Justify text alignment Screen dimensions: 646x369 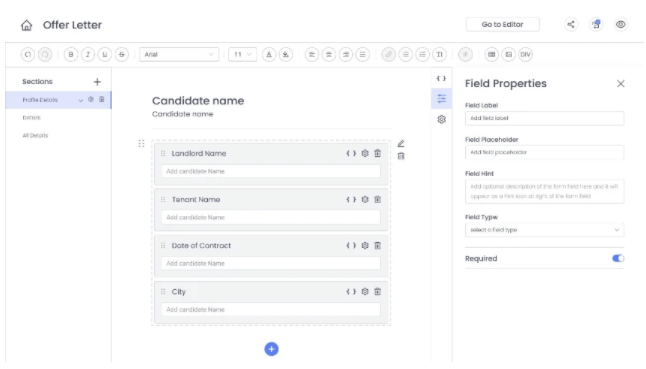[363, 54]
